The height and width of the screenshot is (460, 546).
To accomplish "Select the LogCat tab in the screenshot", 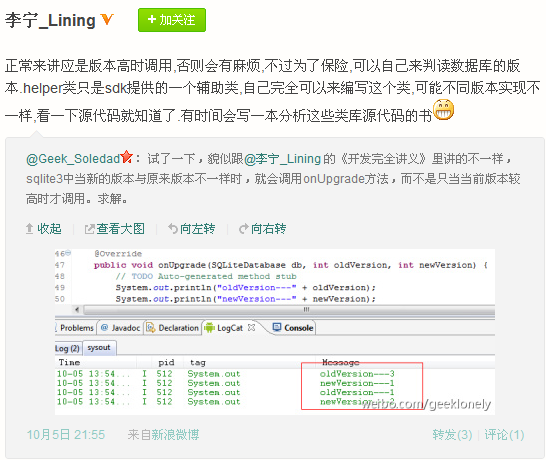I will [229, 328].
